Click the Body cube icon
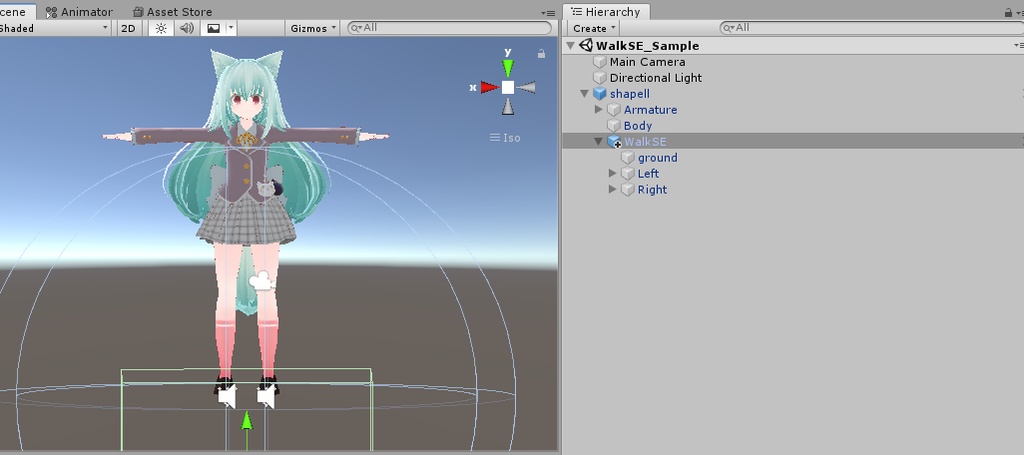Image resolution: width=1024 pixels, height=455 pixels. click(613, 125)
